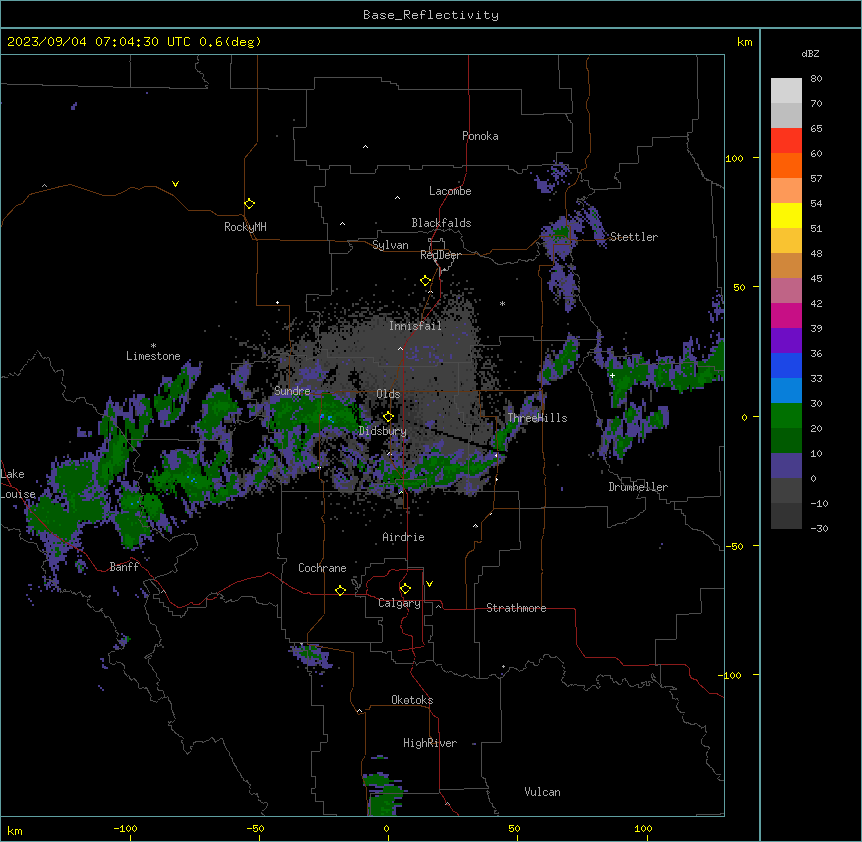862x842 pixels.
Task: Pick the orange 57-60 dBZ legend swatch
Action: 786,165
